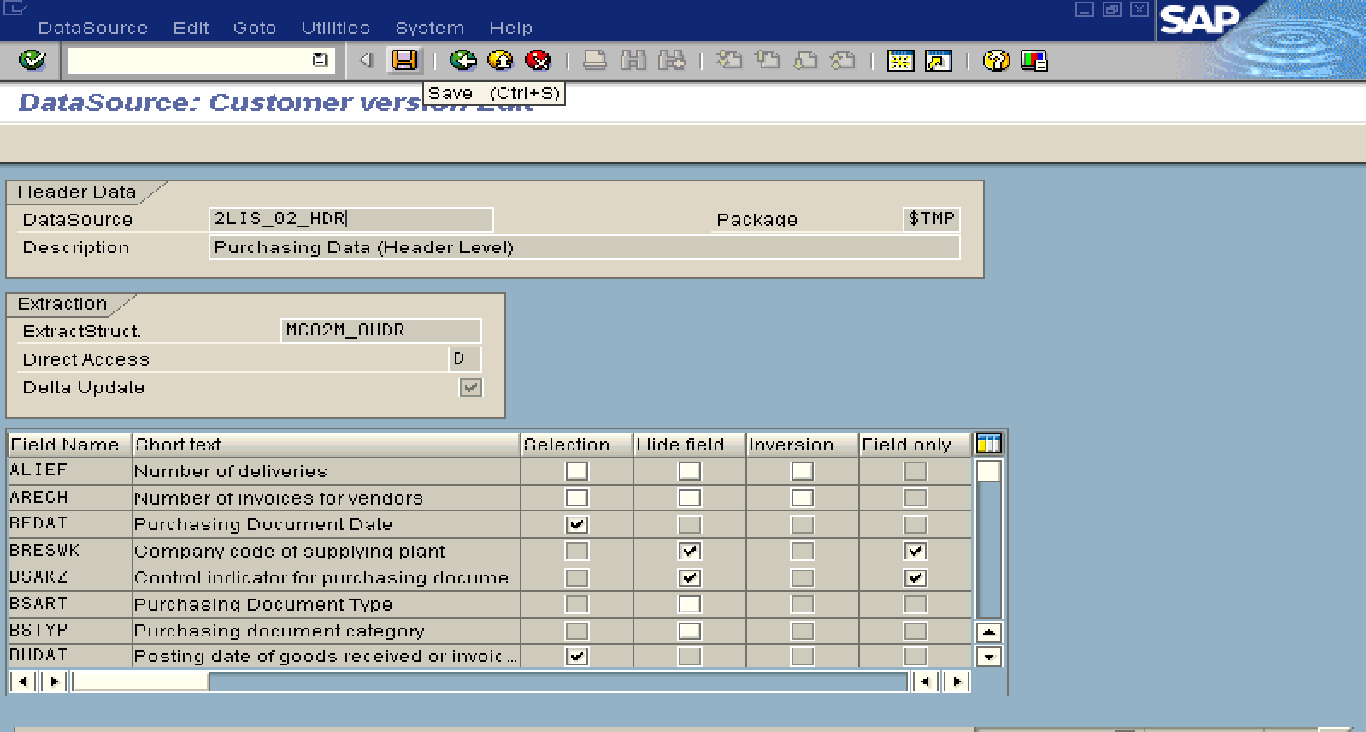
Task: Select the BSART field name cell
Action: click(x=69, y=604)
